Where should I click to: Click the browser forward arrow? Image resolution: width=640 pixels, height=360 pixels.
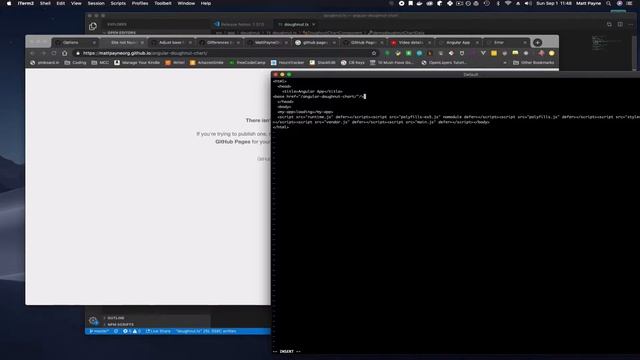[43, 53]
